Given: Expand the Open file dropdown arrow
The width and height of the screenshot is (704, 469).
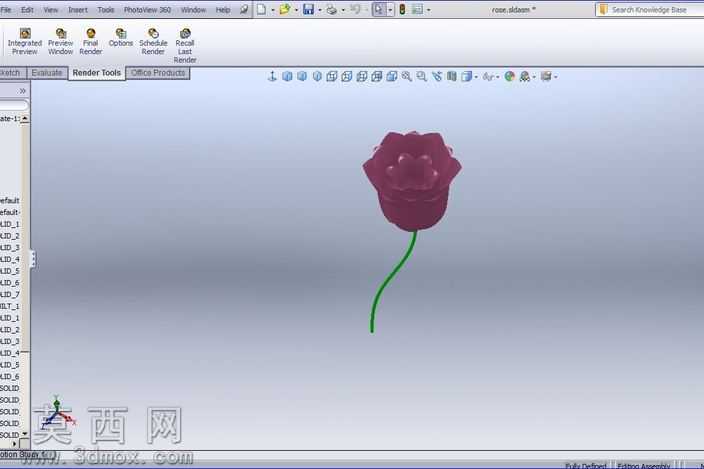Looking at the screenshot, I should 296,10.
